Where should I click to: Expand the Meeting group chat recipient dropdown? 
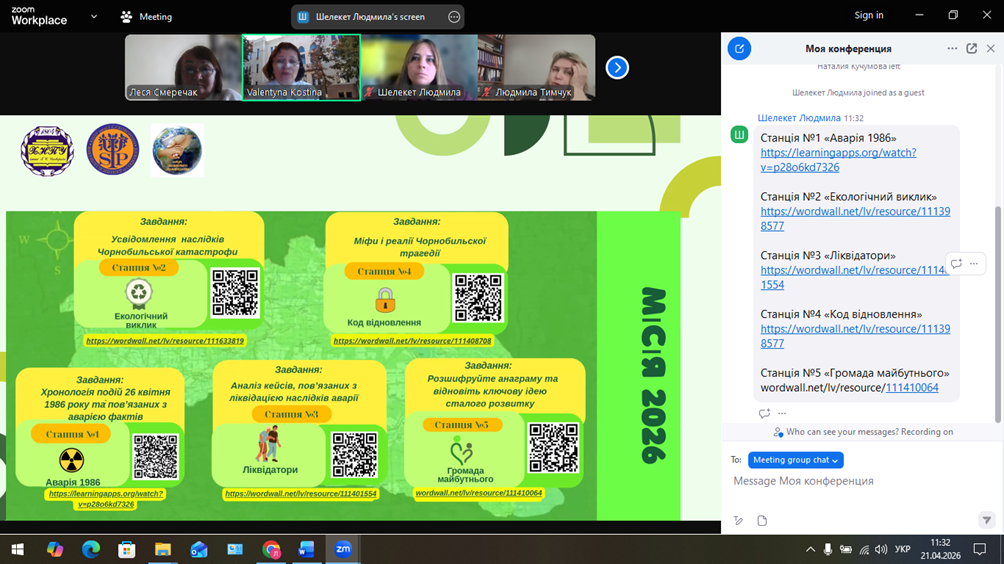(x=796, y=460)
